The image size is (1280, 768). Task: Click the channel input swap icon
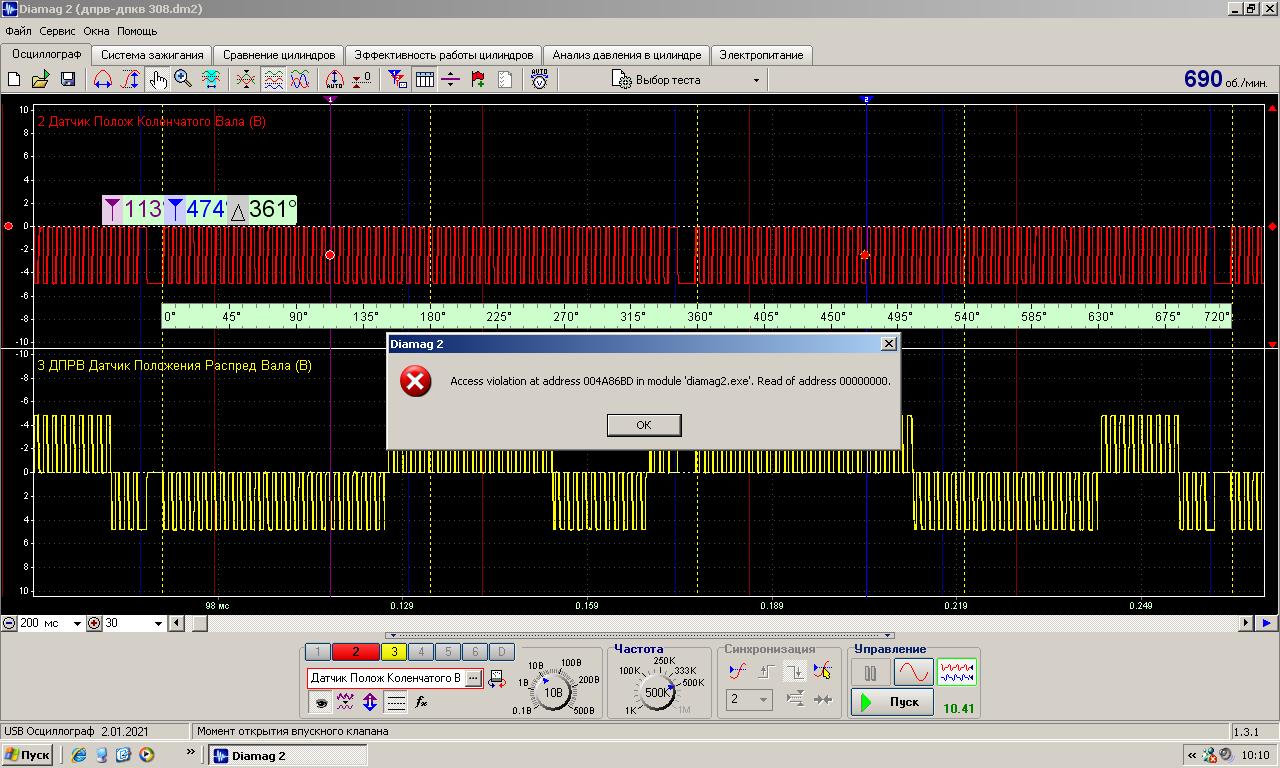(x=497, y=678)
